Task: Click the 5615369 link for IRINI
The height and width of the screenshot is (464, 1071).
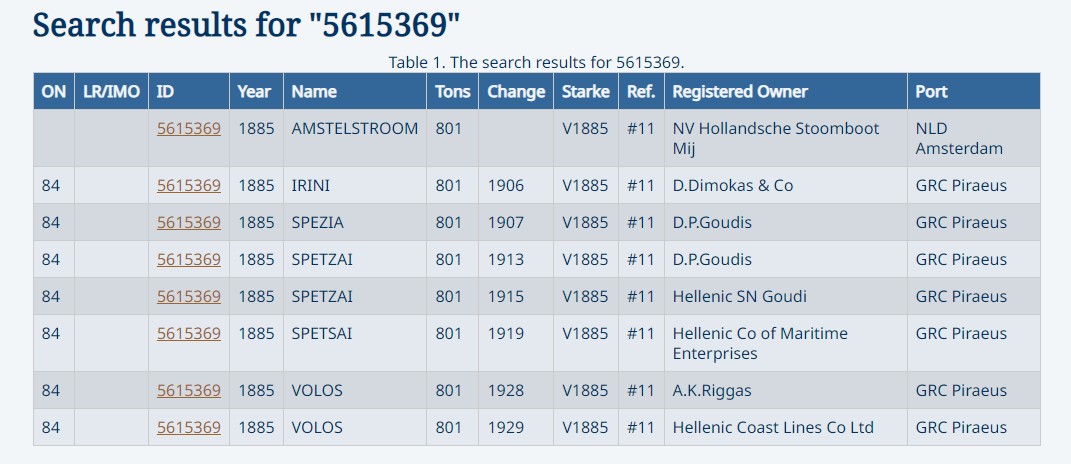Action: (x=188, y=186)
